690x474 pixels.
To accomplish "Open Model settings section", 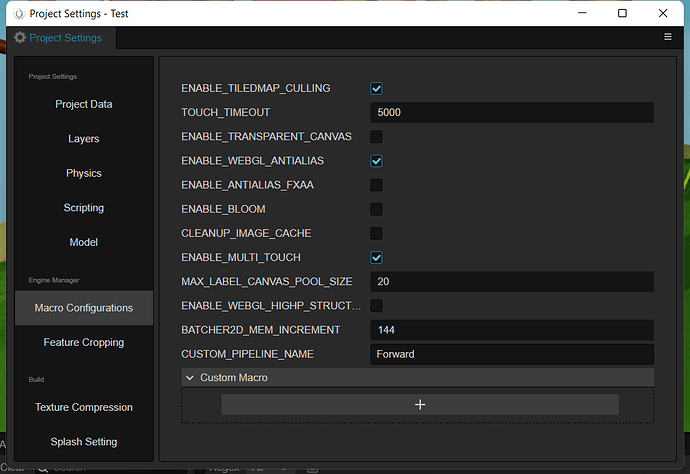I will tap(84, 243).
